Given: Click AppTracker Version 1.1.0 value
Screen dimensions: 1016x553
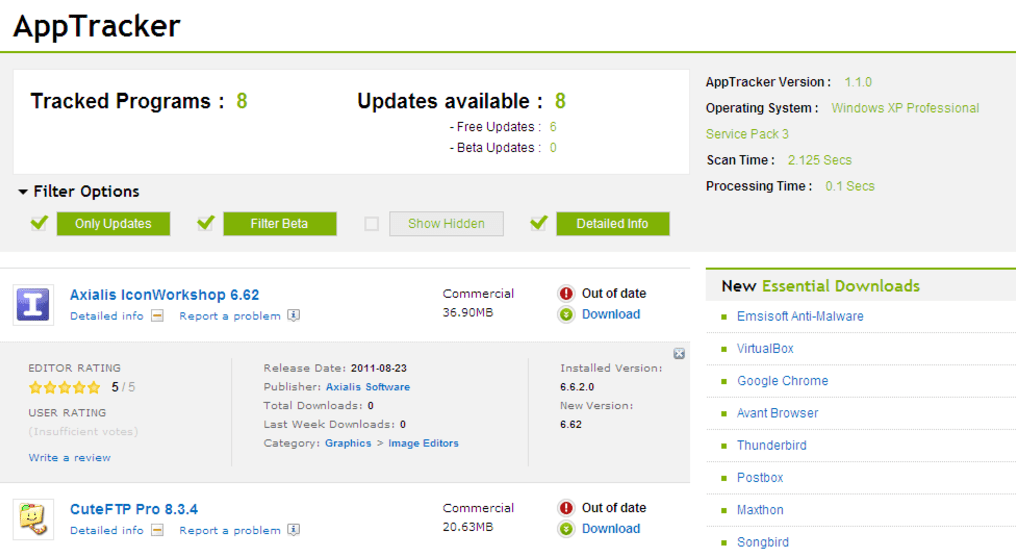Looking at the screenshot, I should coord(858,82).
